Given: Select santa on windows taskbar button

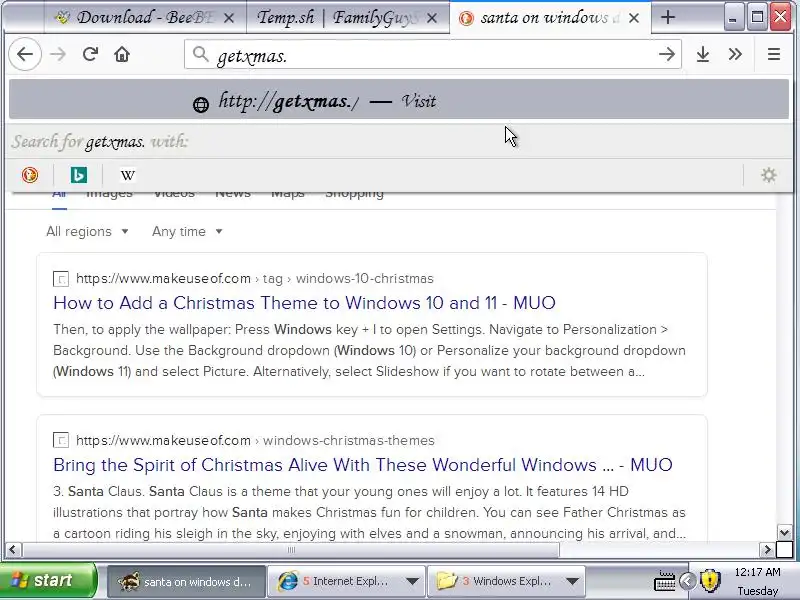Looking at the screenshot, I should [186, 581].
